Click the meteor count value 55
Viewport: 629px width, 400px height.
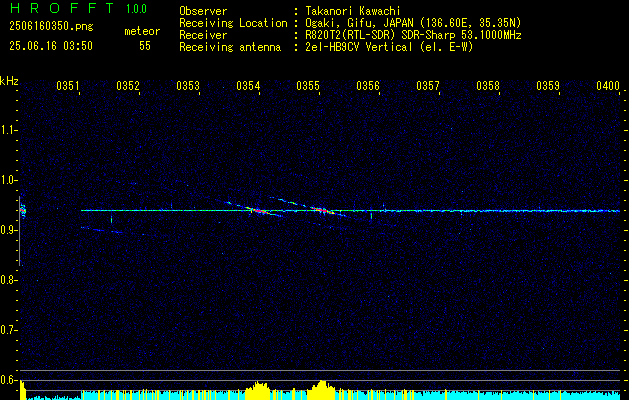145,46
